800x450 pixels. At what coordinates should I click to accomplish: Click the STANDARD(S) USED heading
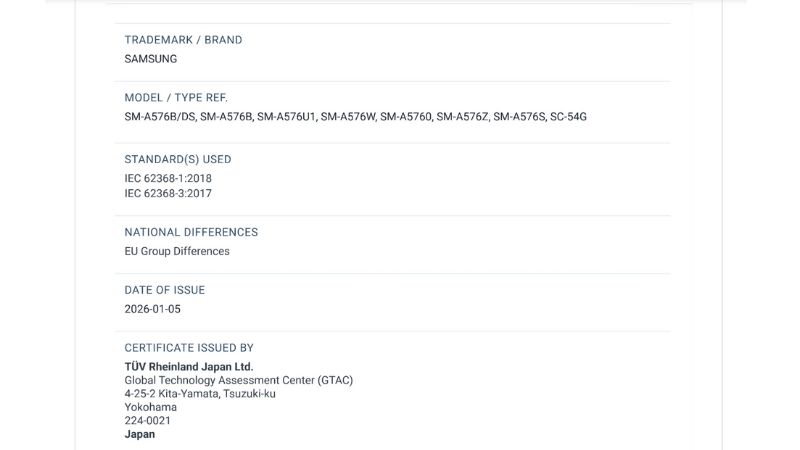pyautogui.click(x=178, y=159)
